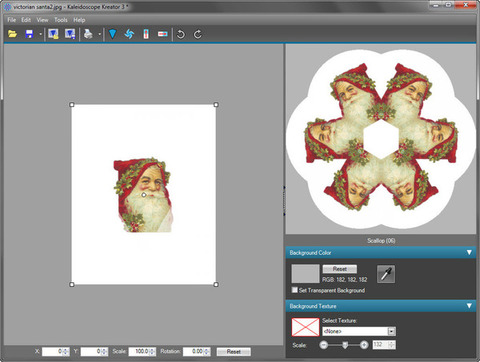
Task: Pick a color with the eyedropper tool
Action: 386,274
